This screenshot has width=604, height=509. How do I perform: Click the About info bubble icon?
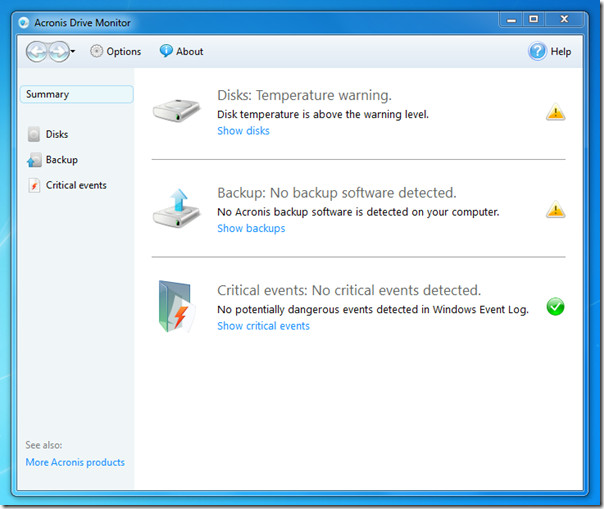click(x=166, y=51)
